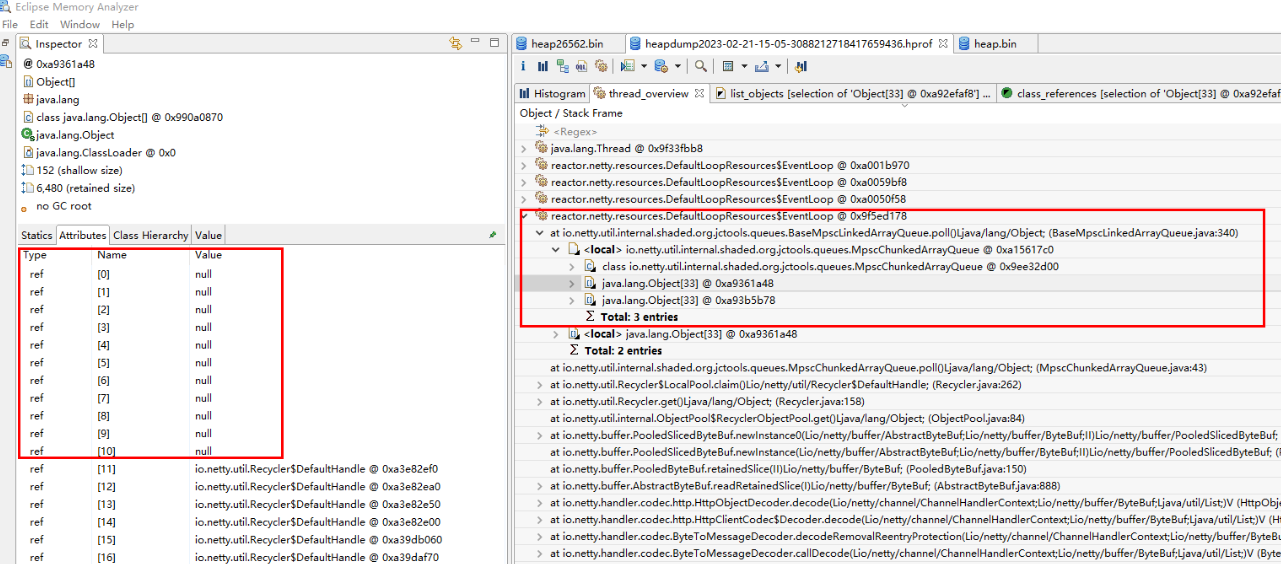Open the Overview info icon in toolbar

tap(523, 66)
